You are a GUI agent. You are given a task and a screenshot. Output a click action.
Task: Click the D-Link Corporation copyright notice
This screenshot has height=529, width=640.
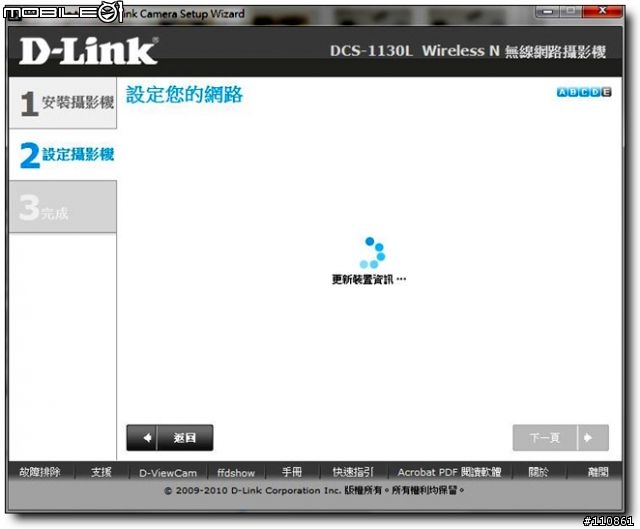tap(314, 490)
